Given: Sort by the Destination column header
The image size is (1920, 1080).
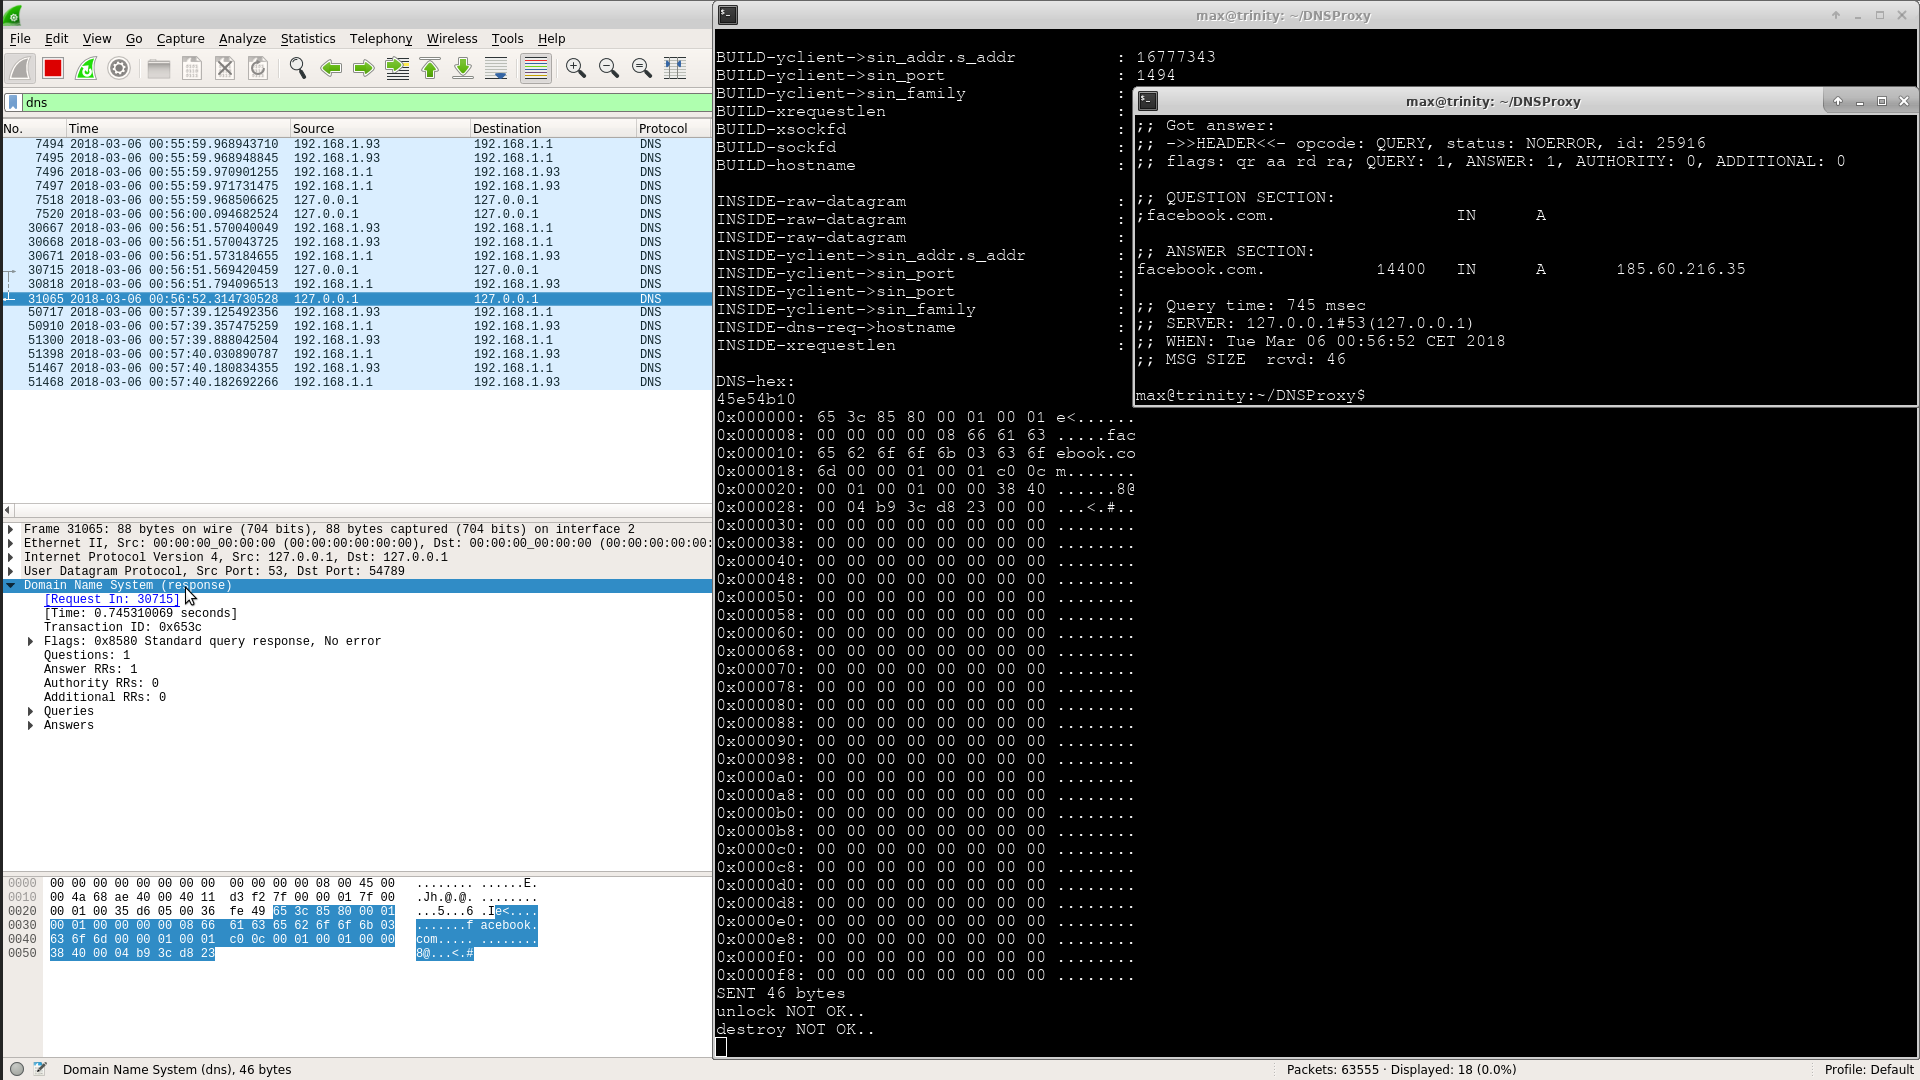Looking at the screenshot, I should 507,128.
